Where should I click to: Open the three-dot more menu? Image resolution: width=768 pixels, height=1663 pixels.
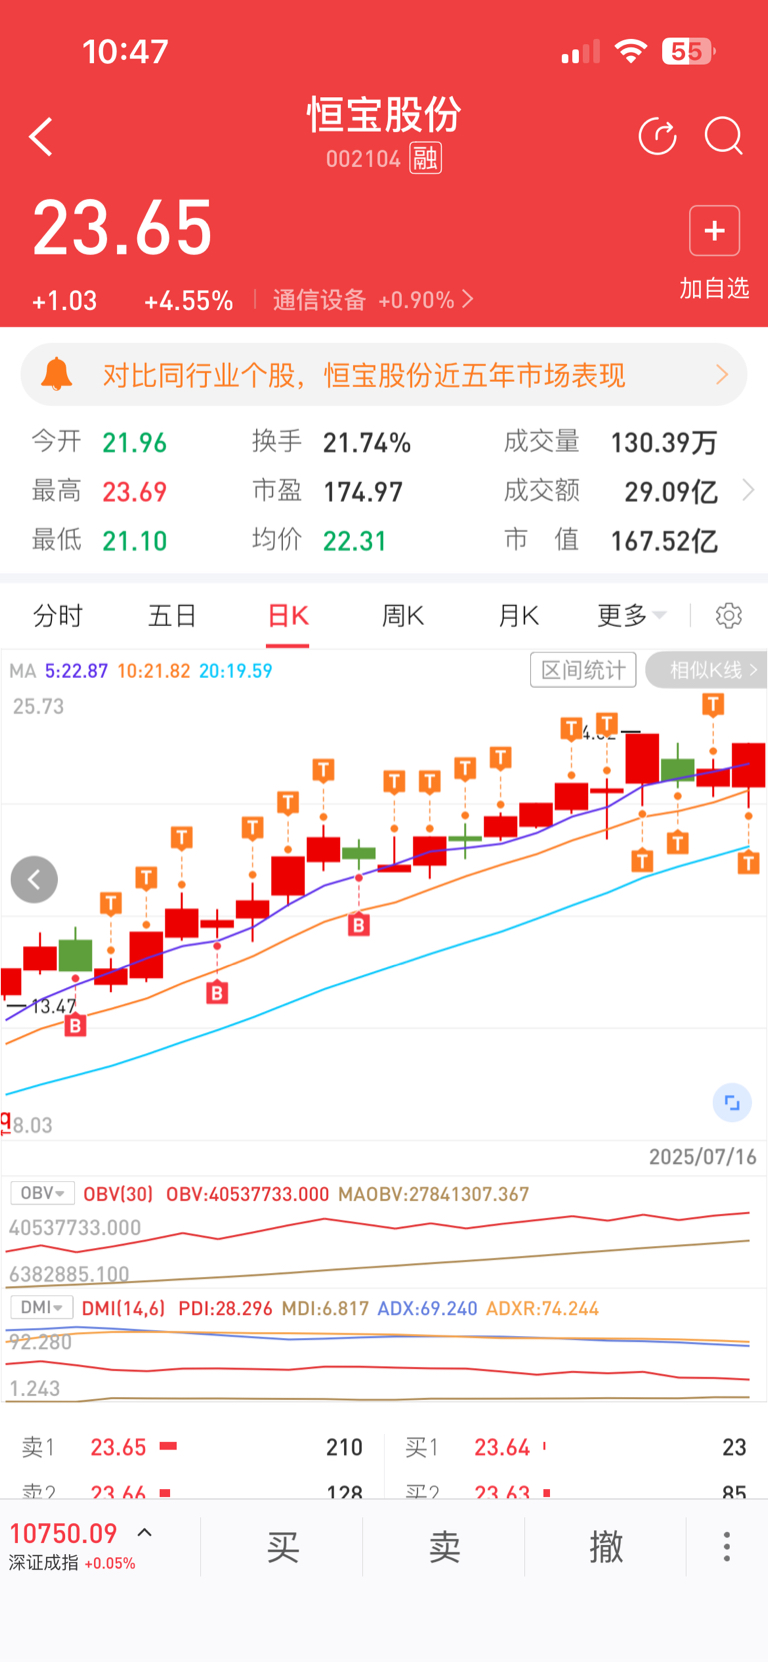coord(727,1546)
